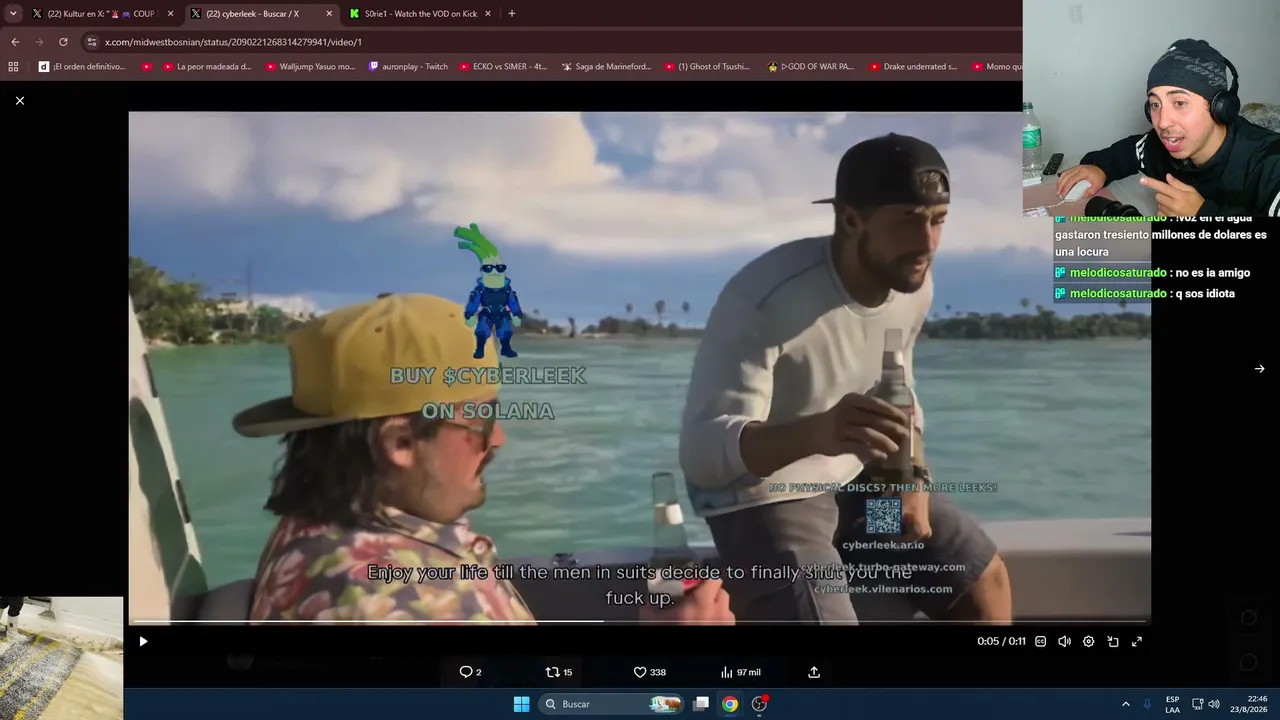Close the S0rie1 Kick VOD tab
The height and width of the screenshot is (720, 1280).
pos(488,14)
